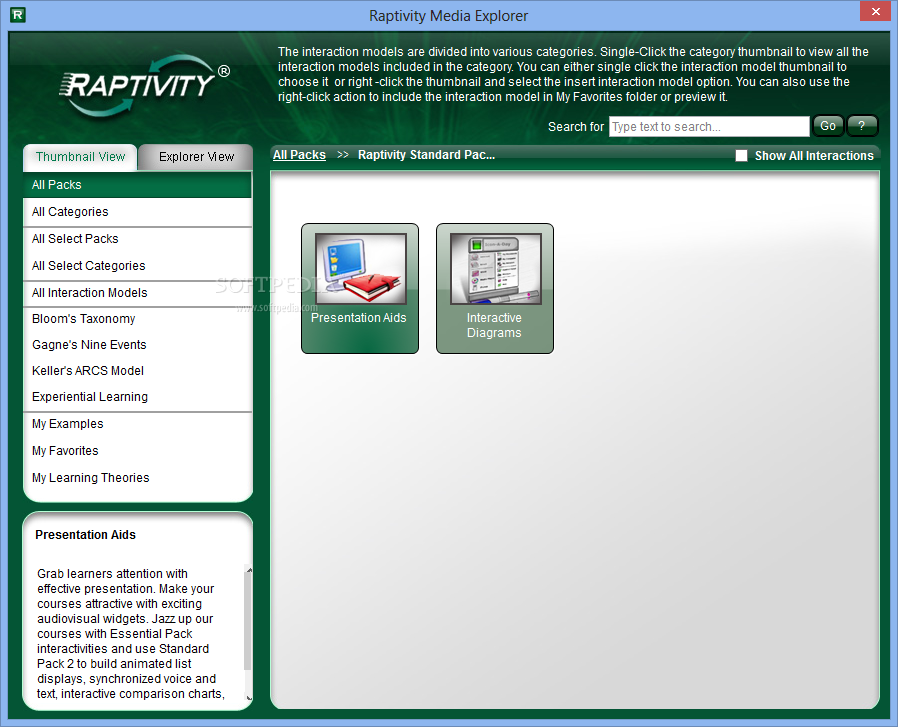
Task: Click description panel scrollbar up arrow
Action: (249, 570)
